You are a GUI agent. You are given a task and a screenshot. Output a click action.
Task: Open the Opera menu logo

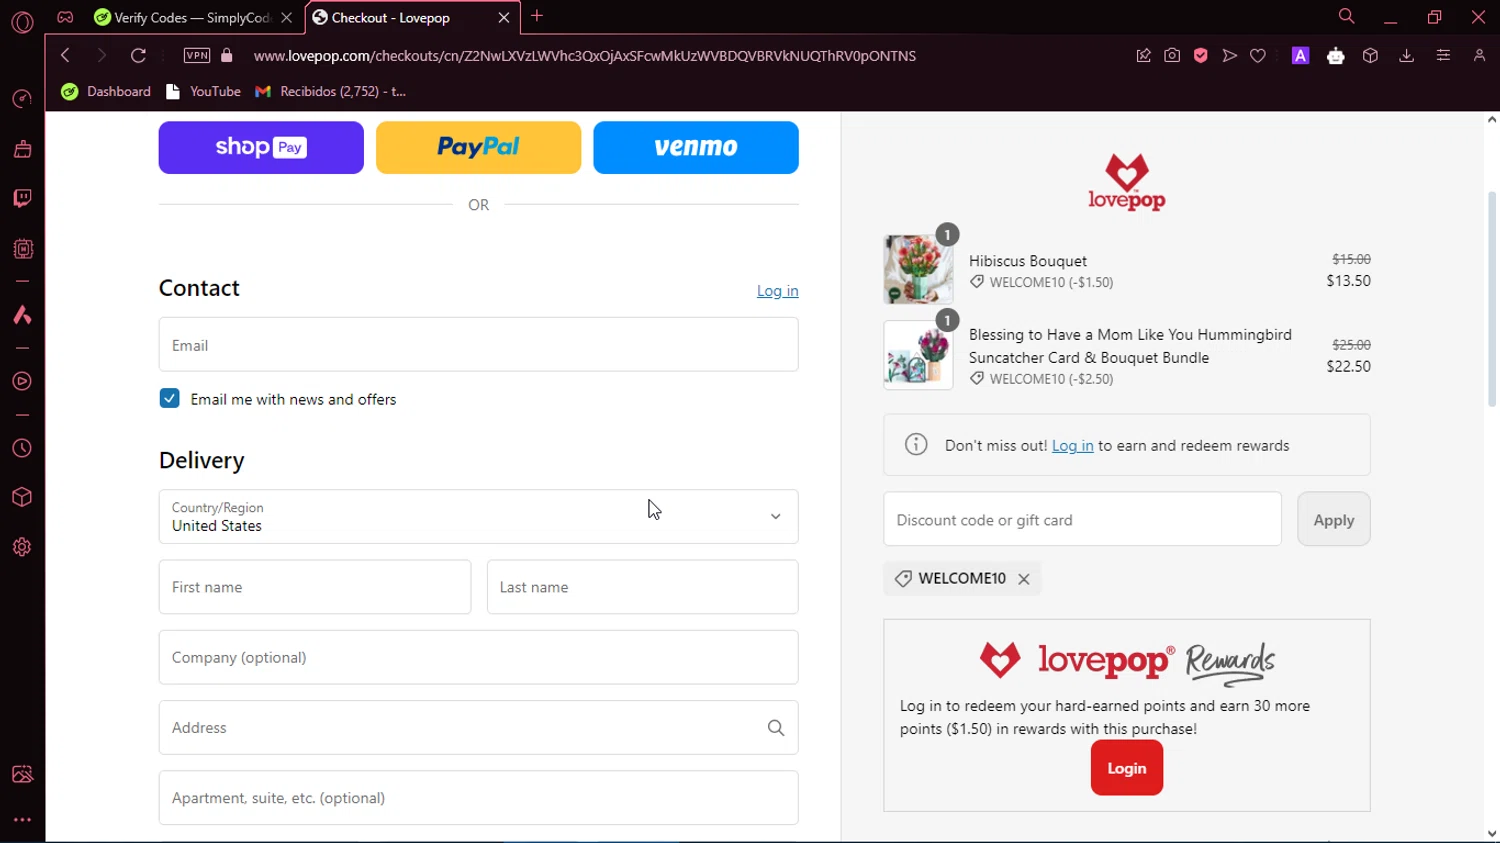coord(22,21)
